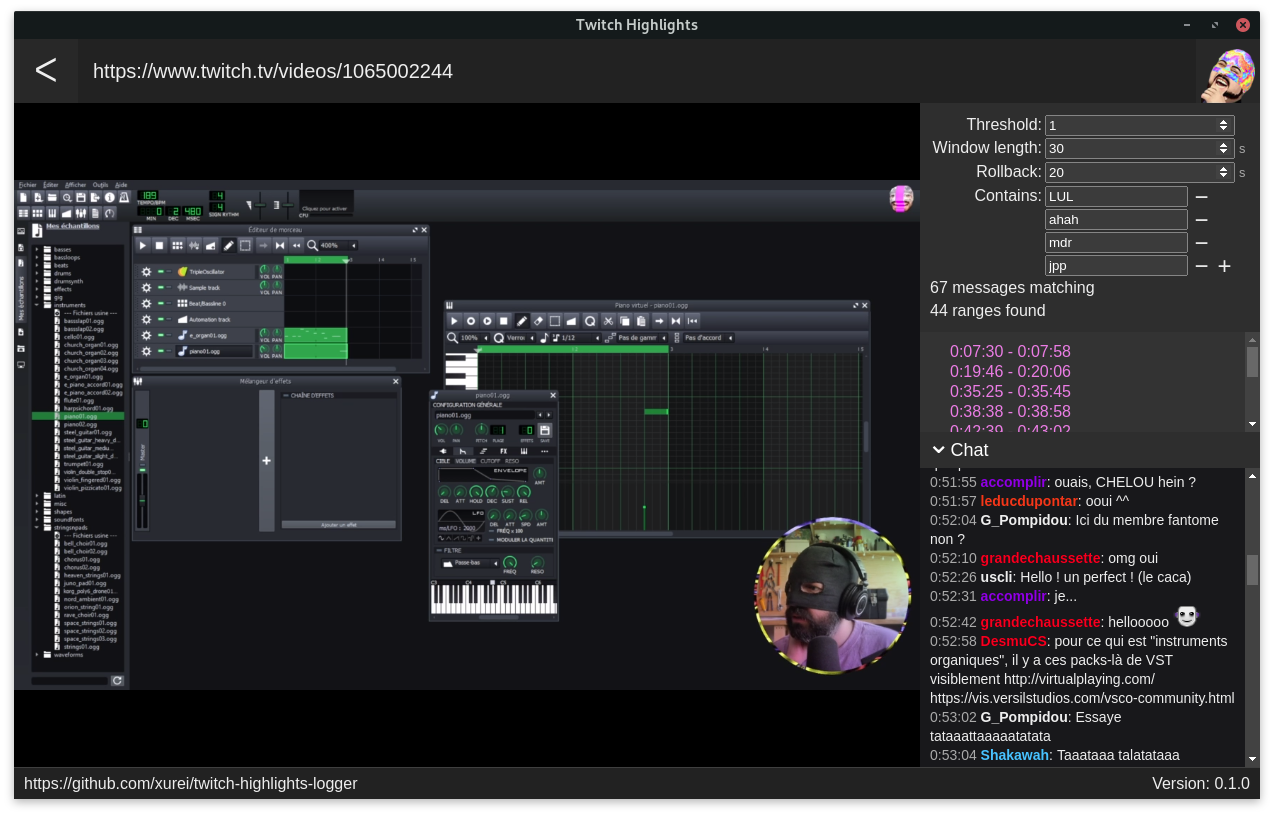The image size is (1274, 816).
Task: Focus the Contains field with LUL
Action: (x=1116, y=196)
